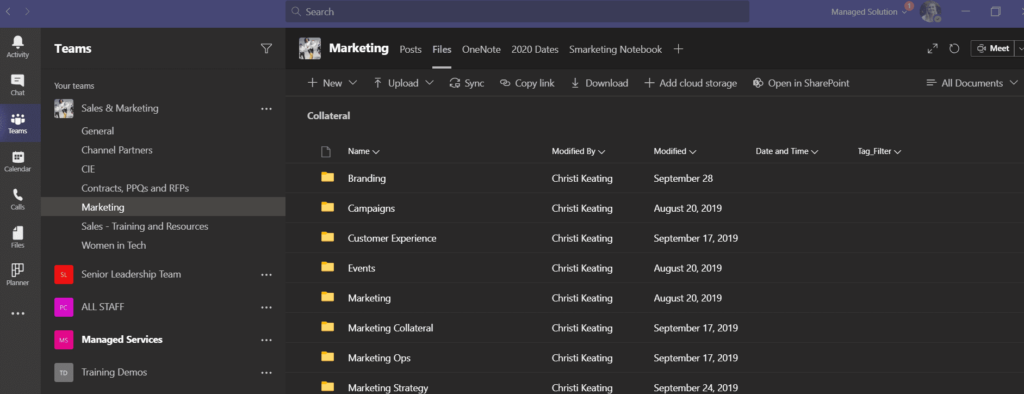Expand the tab to full screen
The width and height of the screenshot is (1024, 394).
tap(933, 49)
